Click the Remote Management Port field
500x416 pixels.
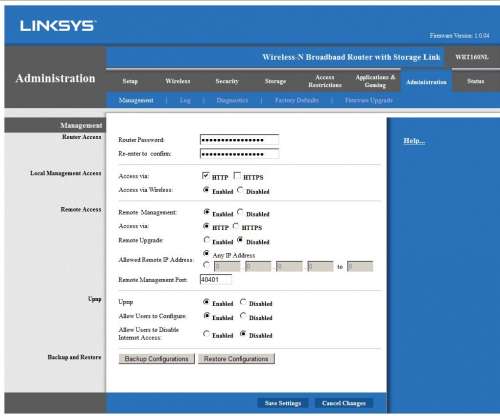[216, 280]
